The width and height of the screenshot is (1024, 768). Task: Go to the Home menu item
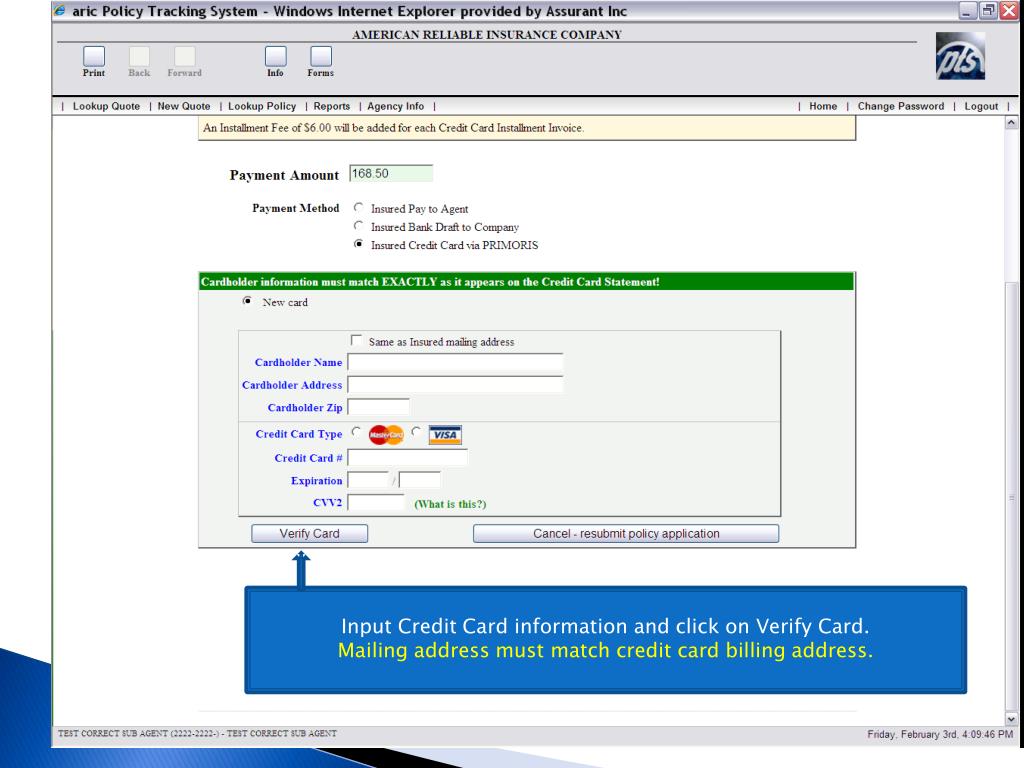[823, 106]
